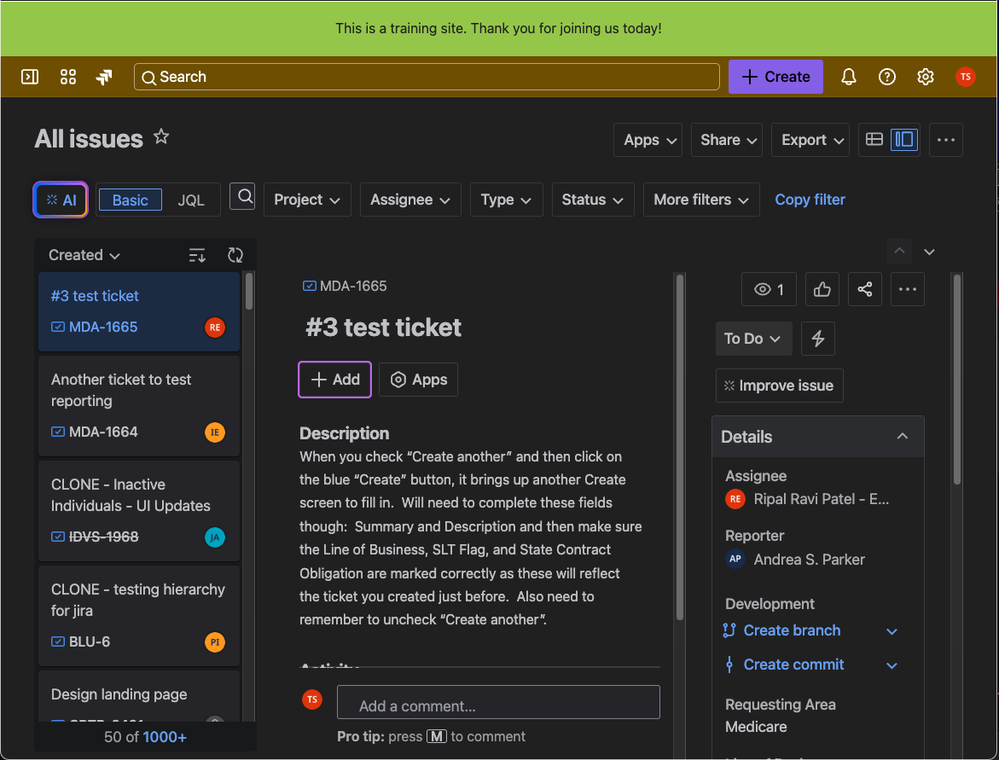This screenshot has width=999, height=760.
Task: Click the Jira logo icon
Action: (x=104, y=77)
